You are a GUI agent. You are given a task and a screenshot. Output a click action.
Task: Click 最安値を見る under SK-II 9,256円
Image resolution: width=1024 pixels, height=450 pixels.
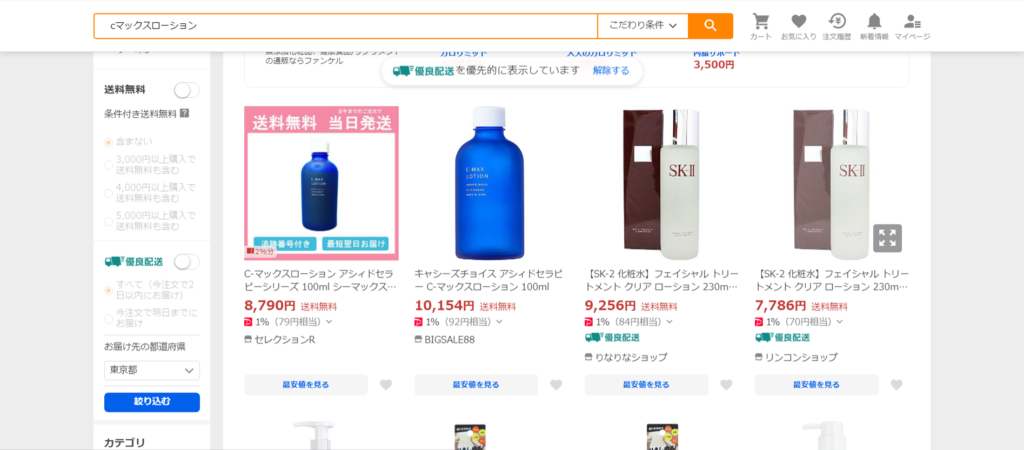(646, 385)
